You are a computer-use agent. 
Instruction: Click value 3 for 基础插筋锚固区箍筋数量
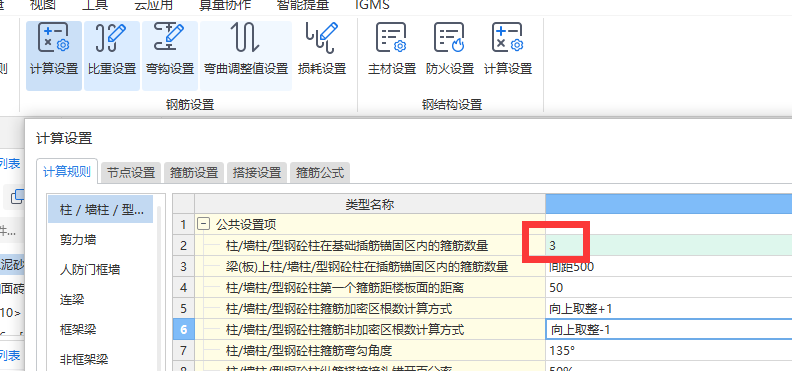(668, 245)
